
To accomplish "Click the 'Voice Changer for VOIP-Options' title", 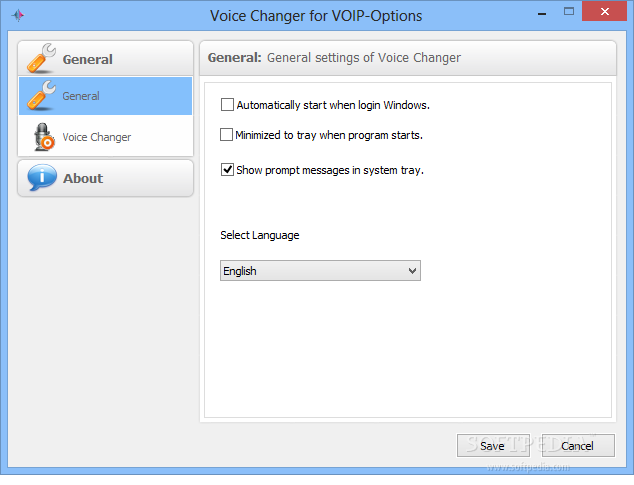I will 316,16.
